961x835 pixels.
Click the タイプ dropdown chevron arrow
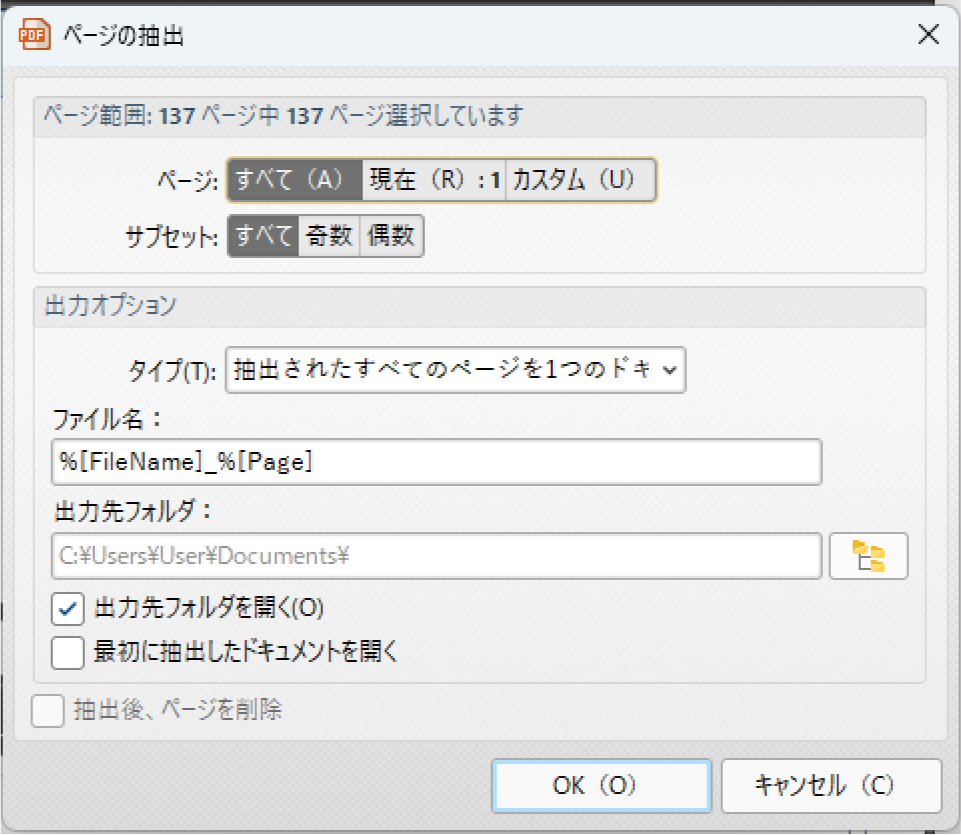point(669,370)
